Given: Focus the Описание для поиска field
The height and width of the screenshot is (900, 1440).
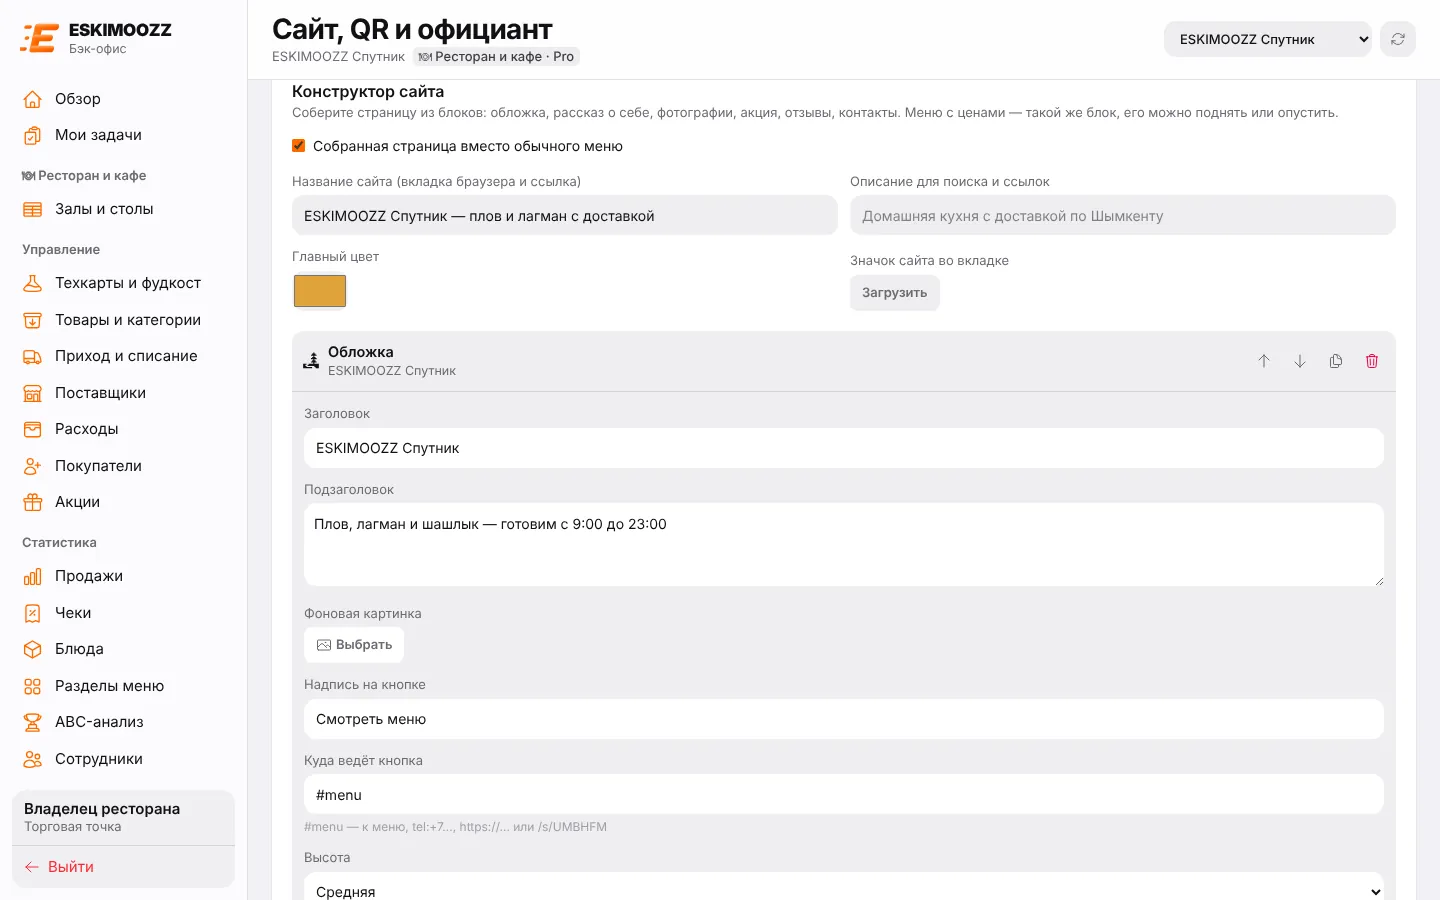Looking at the screenshot, I should [1123, 216].
